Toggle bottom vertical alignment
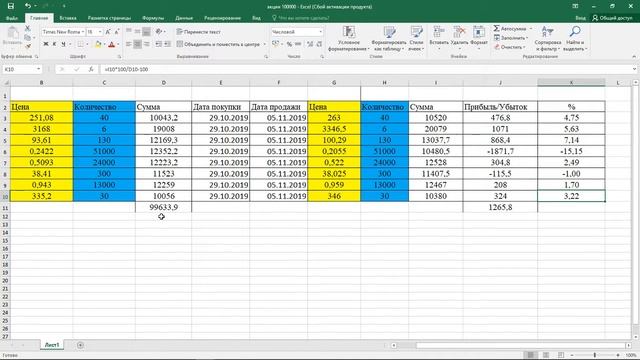Screen dimensions: 640x360 (147, 31)
